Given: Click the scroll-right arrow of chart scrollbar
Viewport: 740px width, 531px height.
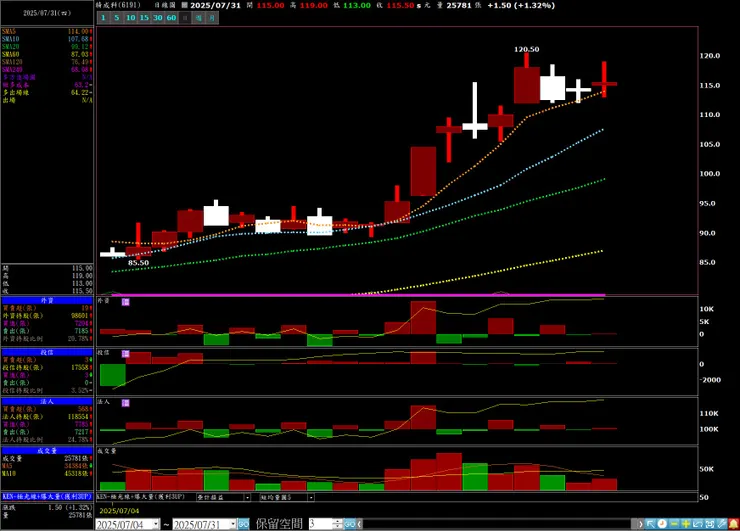Looking at the screenshot, I should pyautogui.click(x=640, y=524).
